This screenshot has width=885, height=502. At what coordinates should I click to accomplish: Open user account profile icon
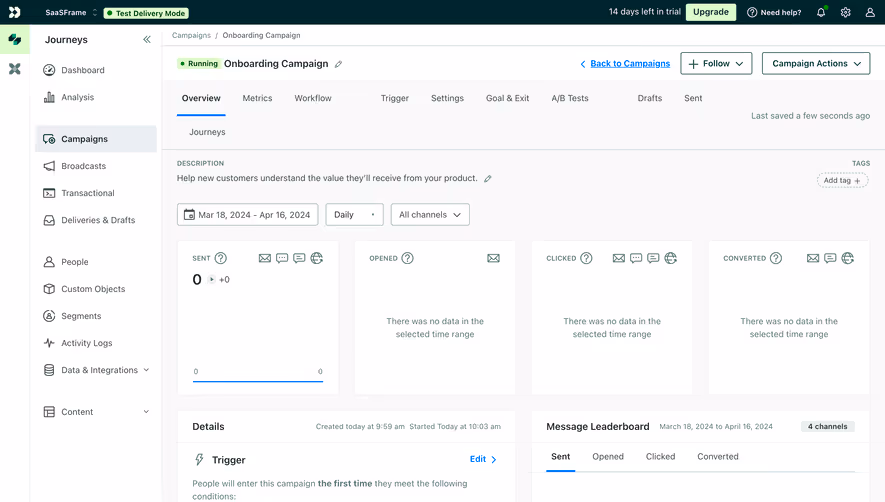pyautogui.click(x=870, y=12)
